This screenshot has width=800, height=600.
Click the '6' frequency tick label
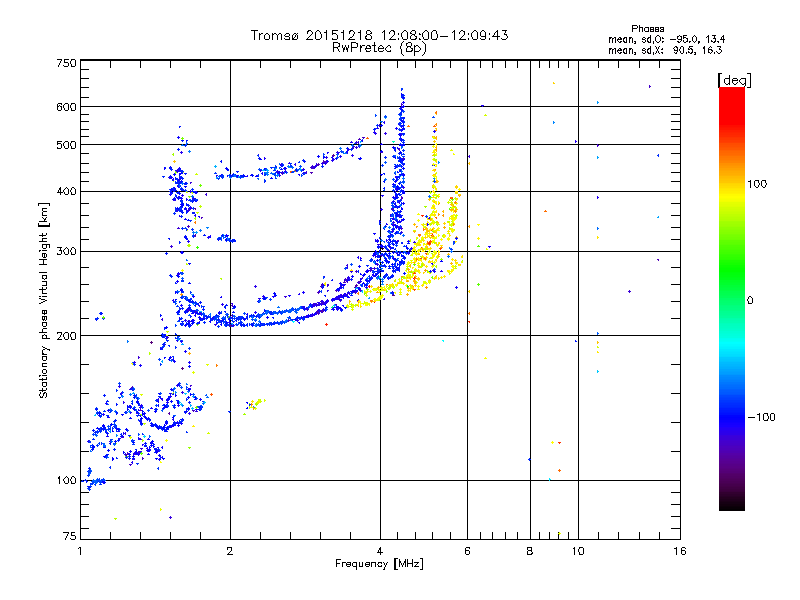click(467, 551)
